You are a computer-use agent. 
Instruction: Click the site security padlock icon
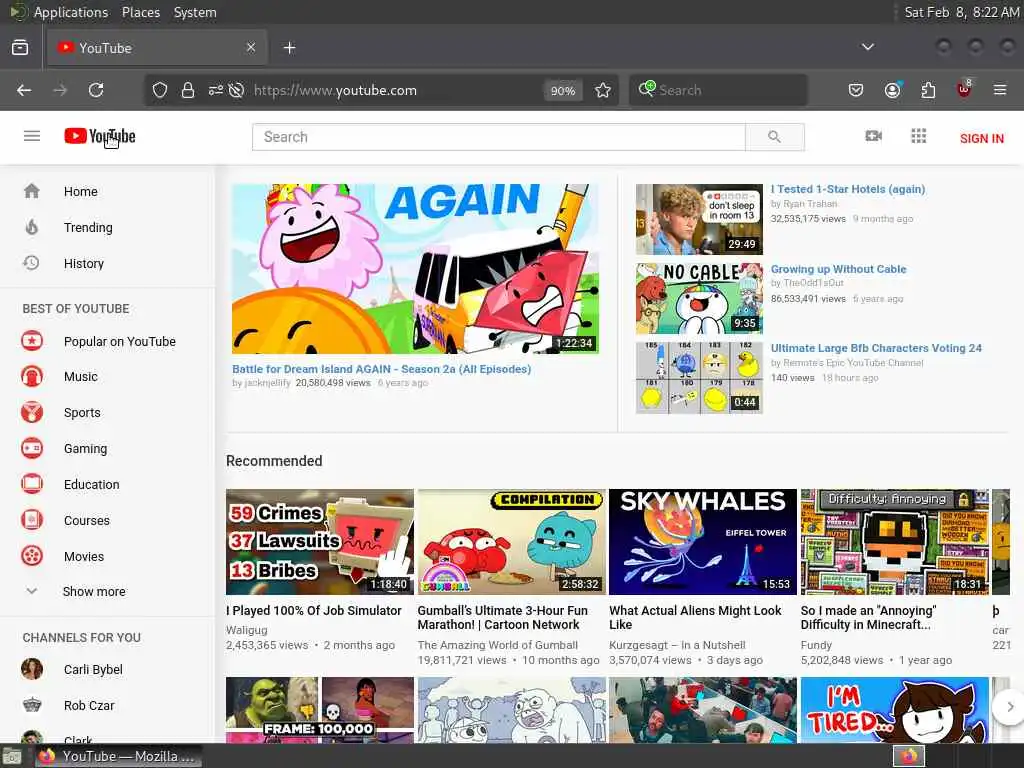tap(188, 90)
